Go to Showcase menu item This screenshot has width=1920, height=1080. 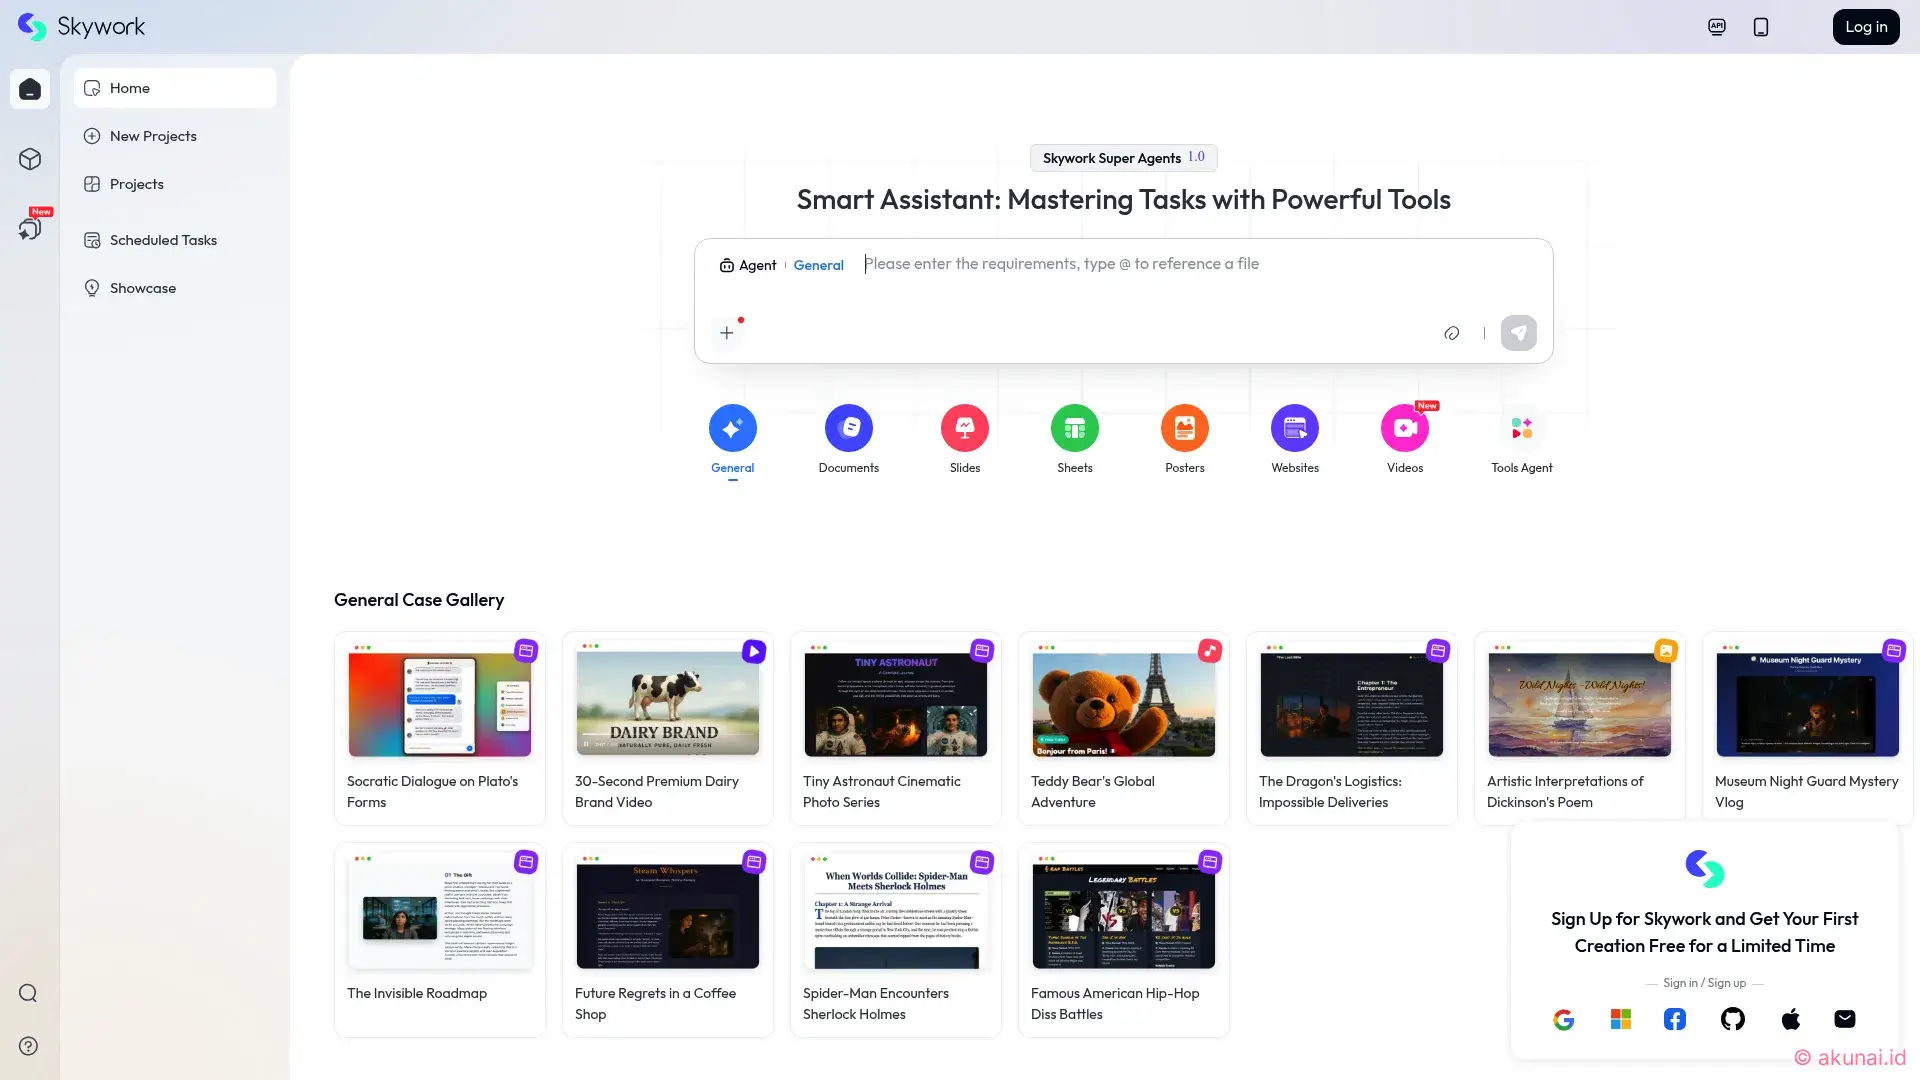click(x=143, y=288)
